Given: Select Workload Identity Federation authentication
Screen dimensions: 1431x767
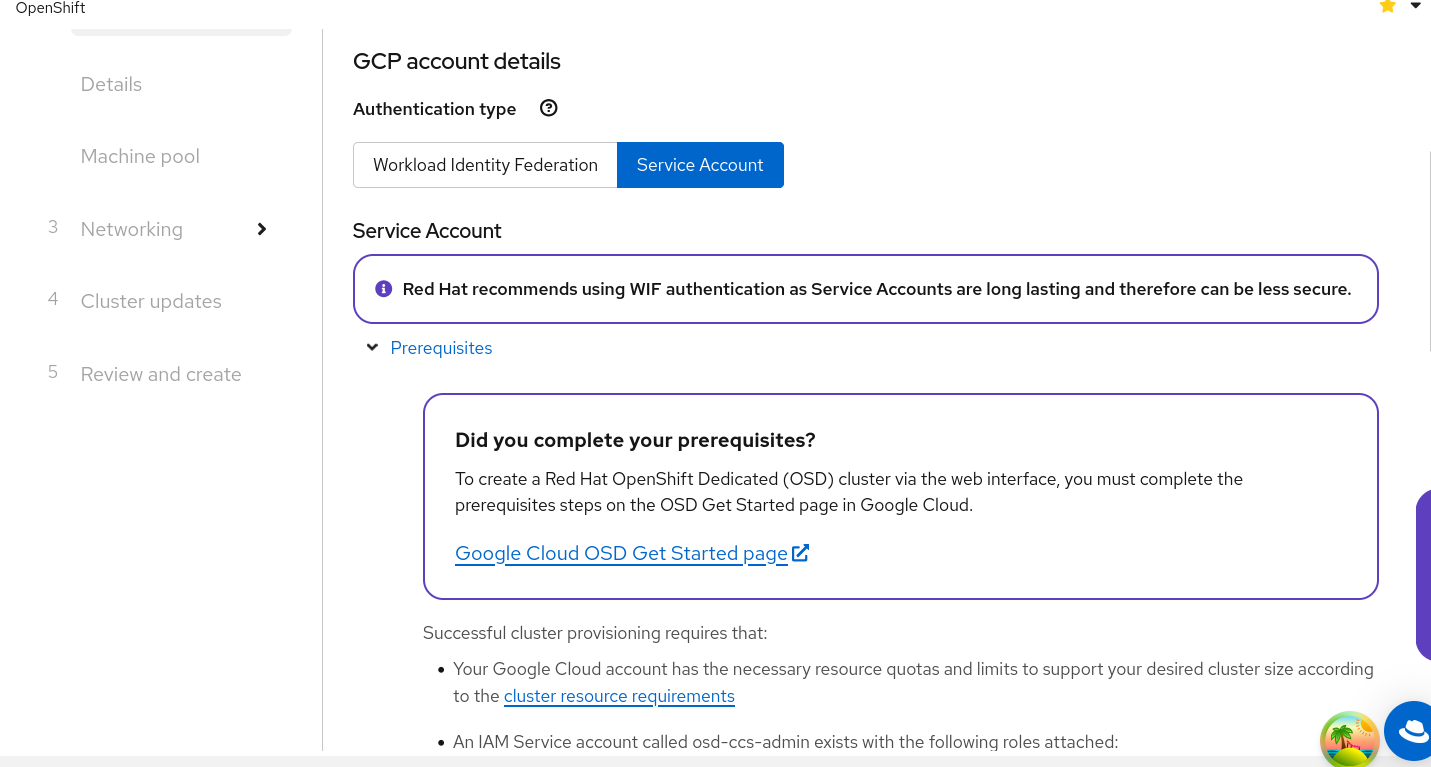Looking at the screenshot, I should tap(485, 165).
